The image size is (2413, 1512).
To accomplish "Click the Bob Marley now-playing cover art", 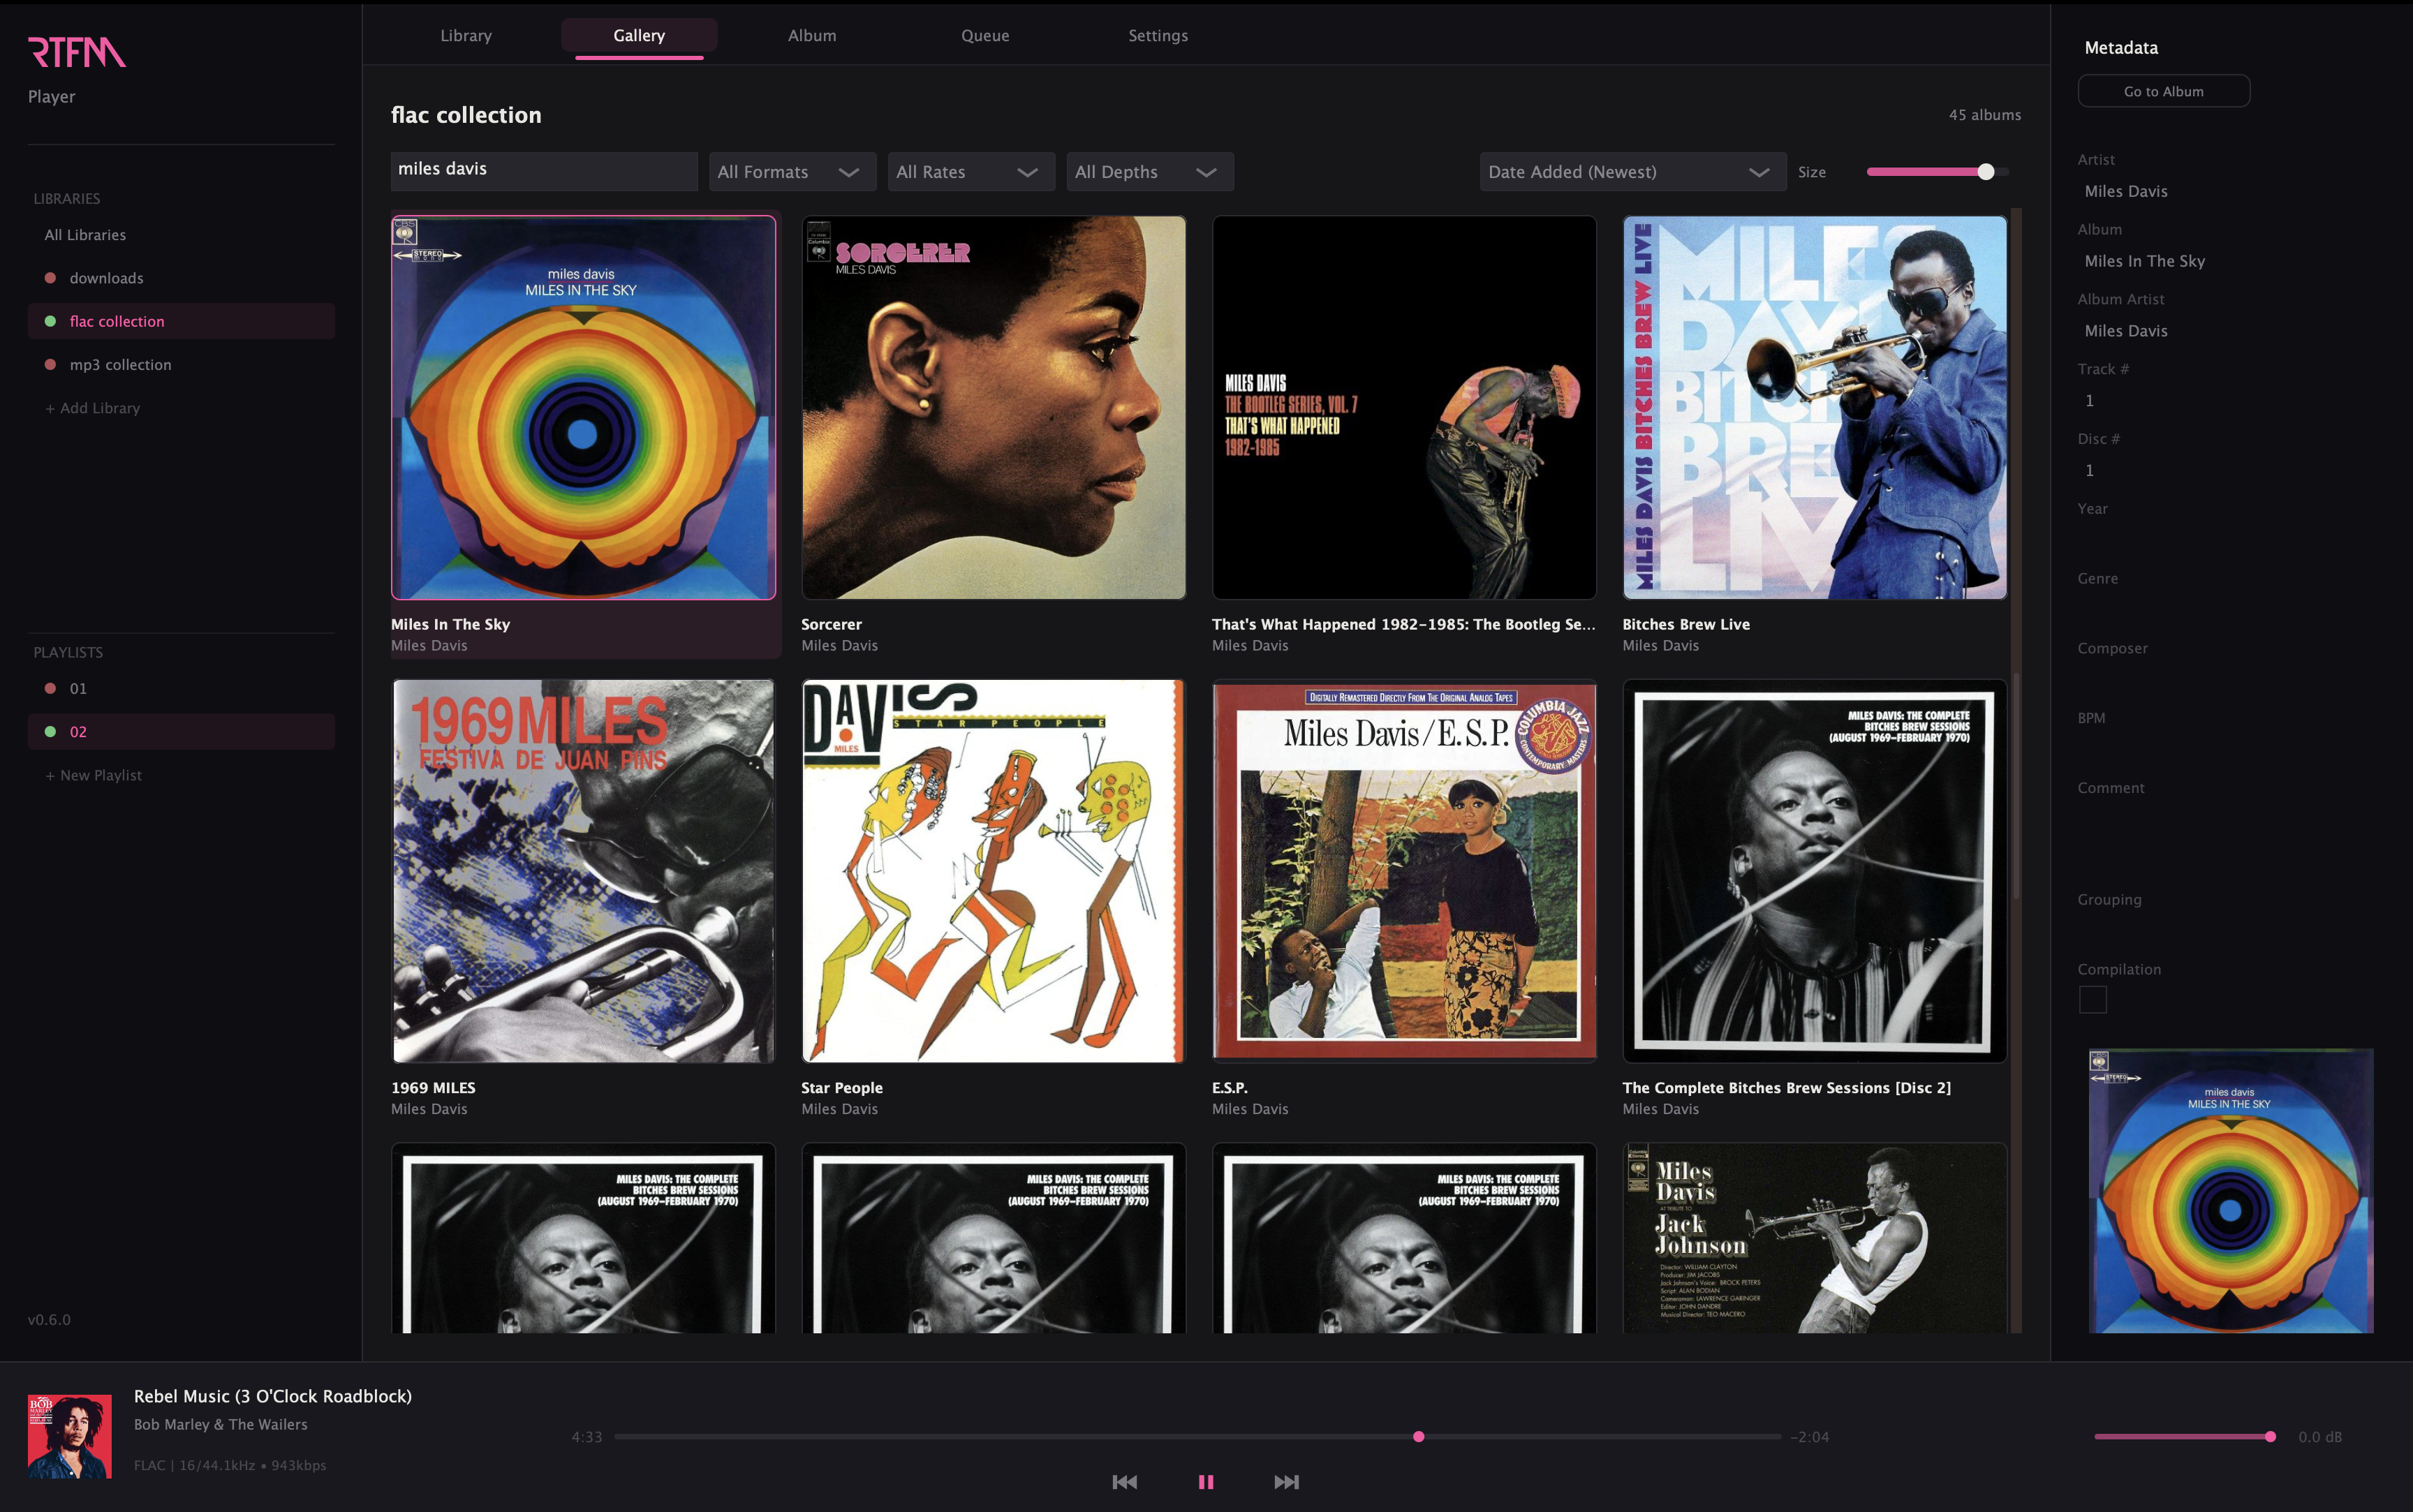I will [x=70, y=1436].
